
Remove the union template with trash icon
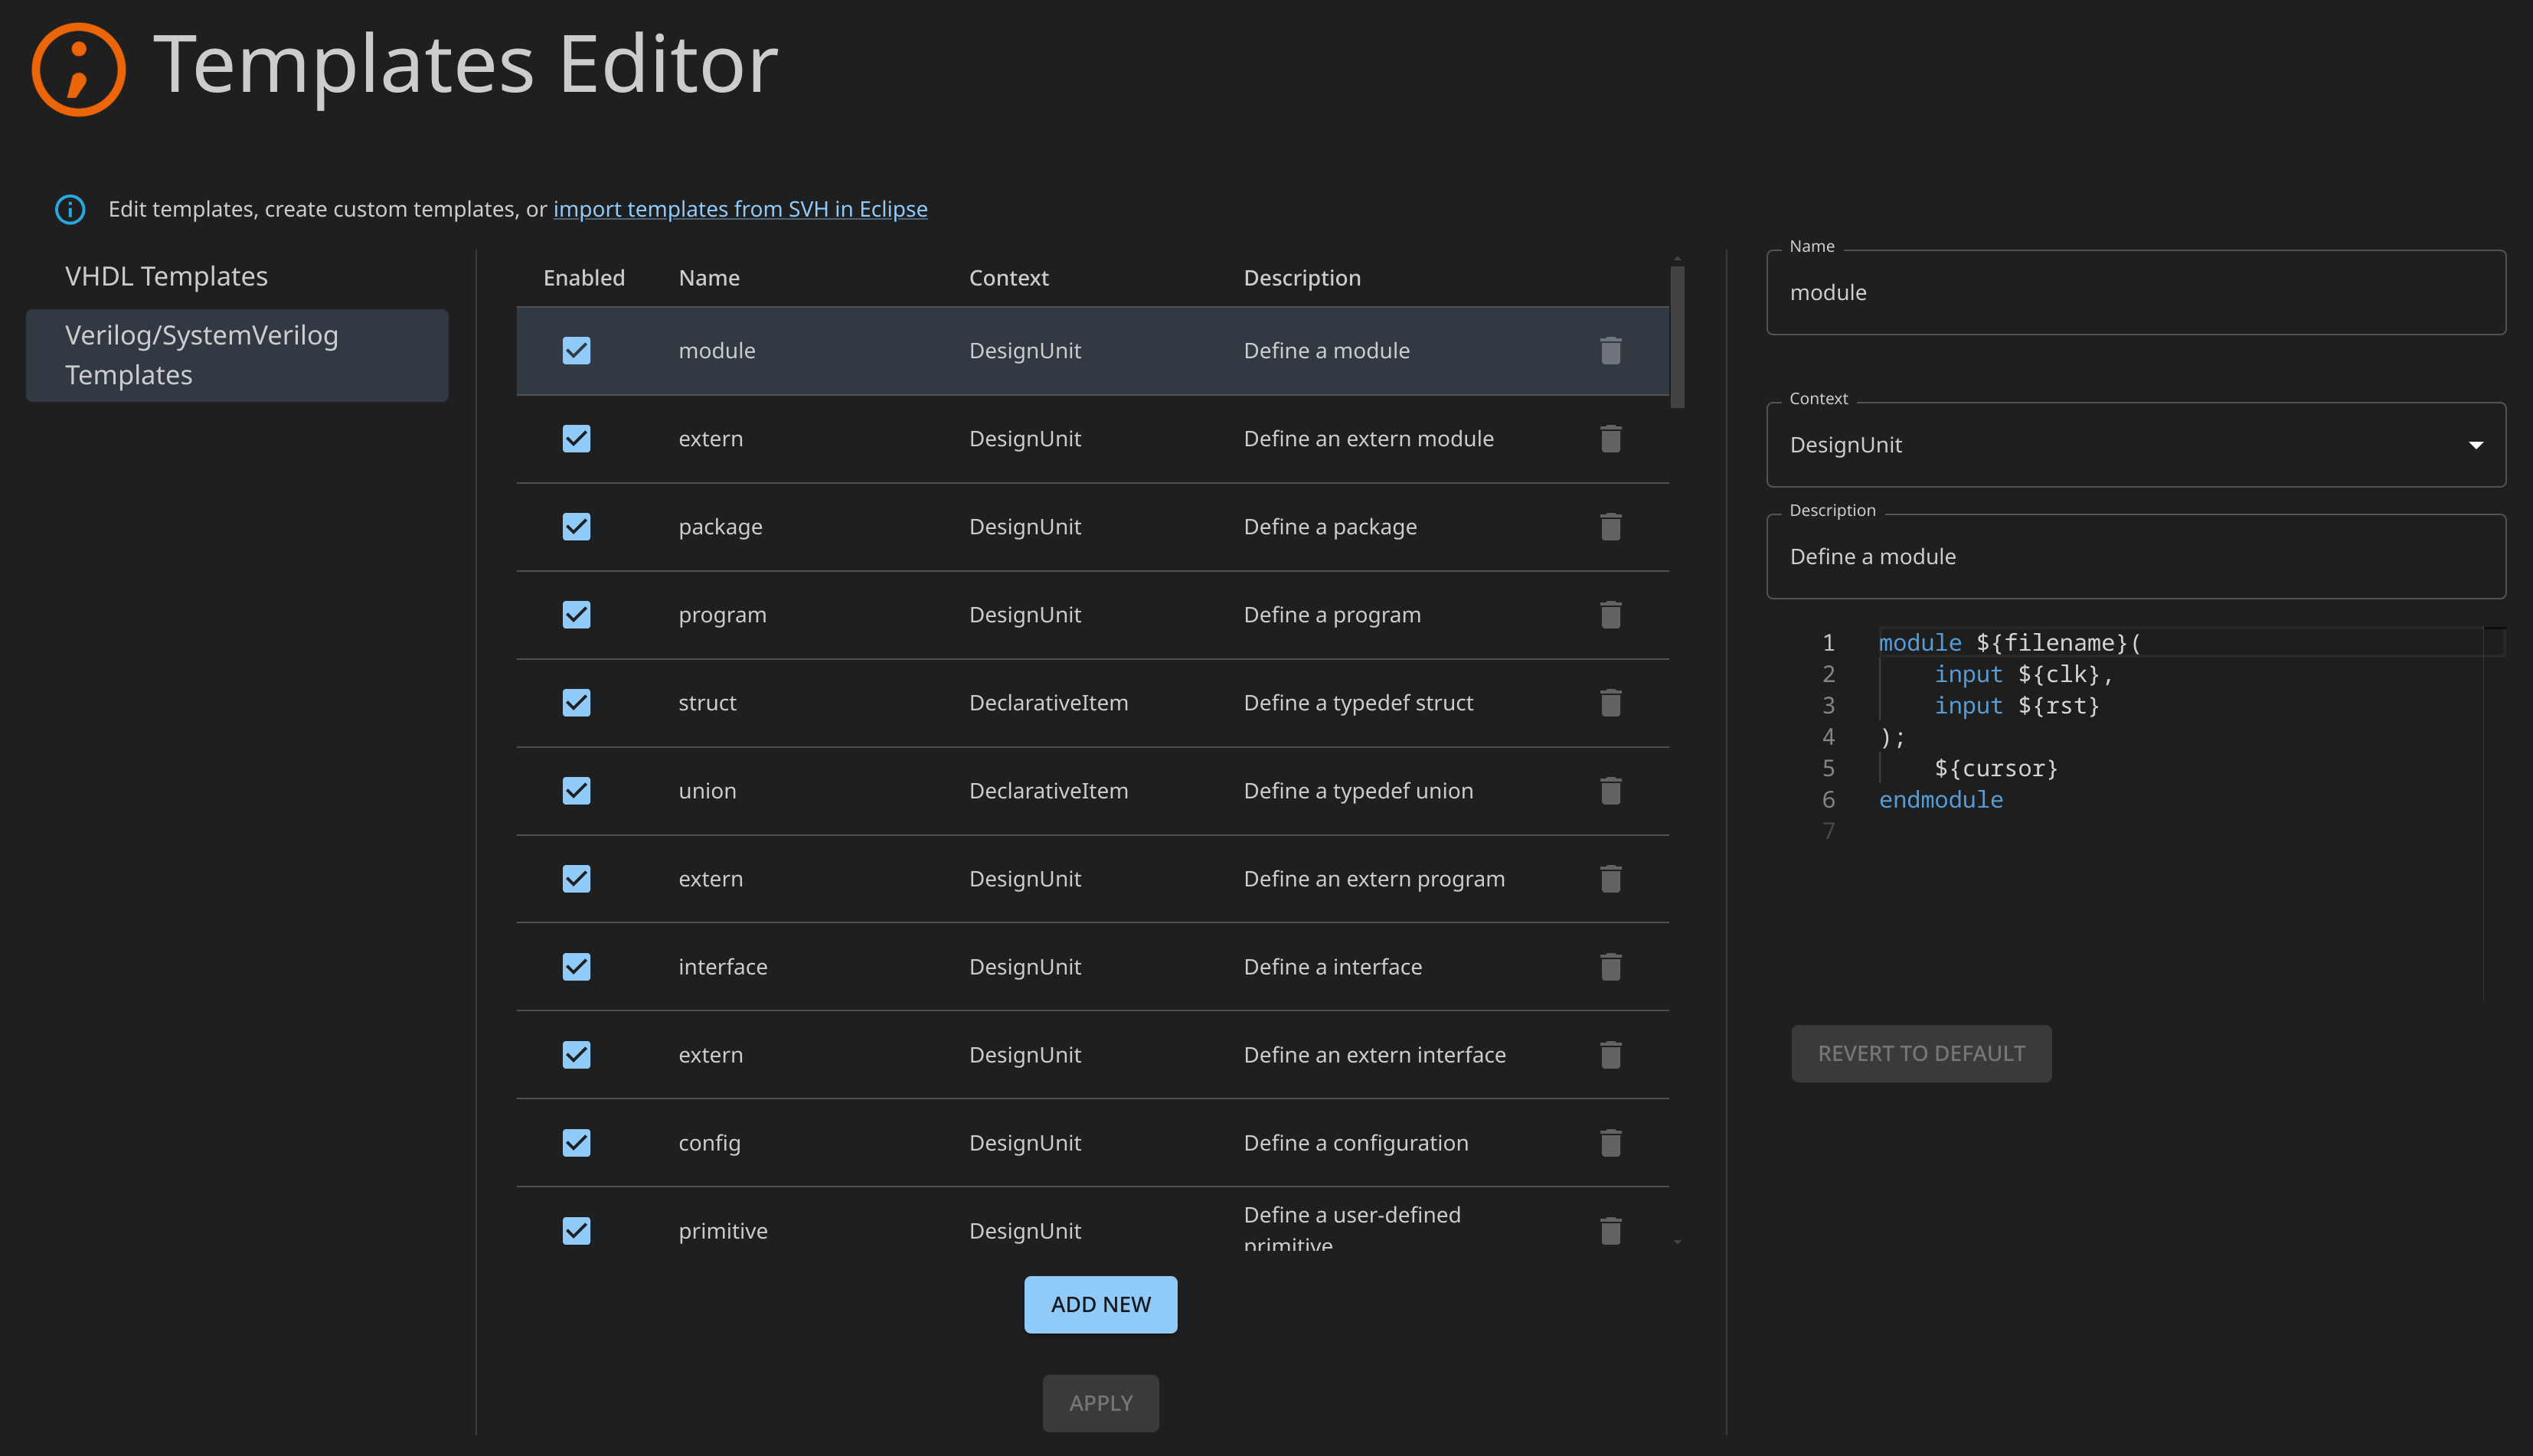coord(1610,791)
